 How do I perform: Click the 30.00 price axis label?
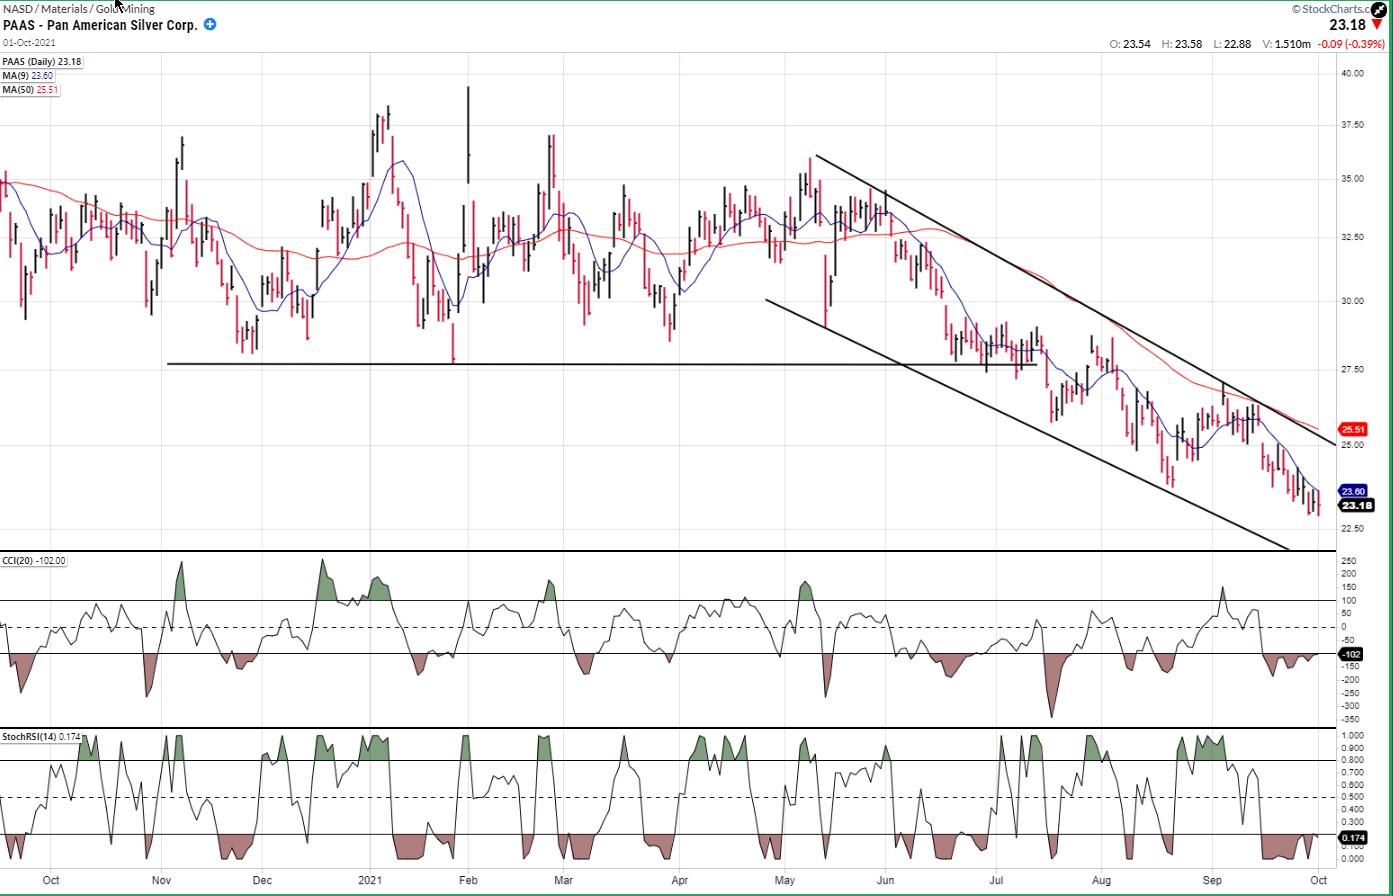click(1353, 301)
